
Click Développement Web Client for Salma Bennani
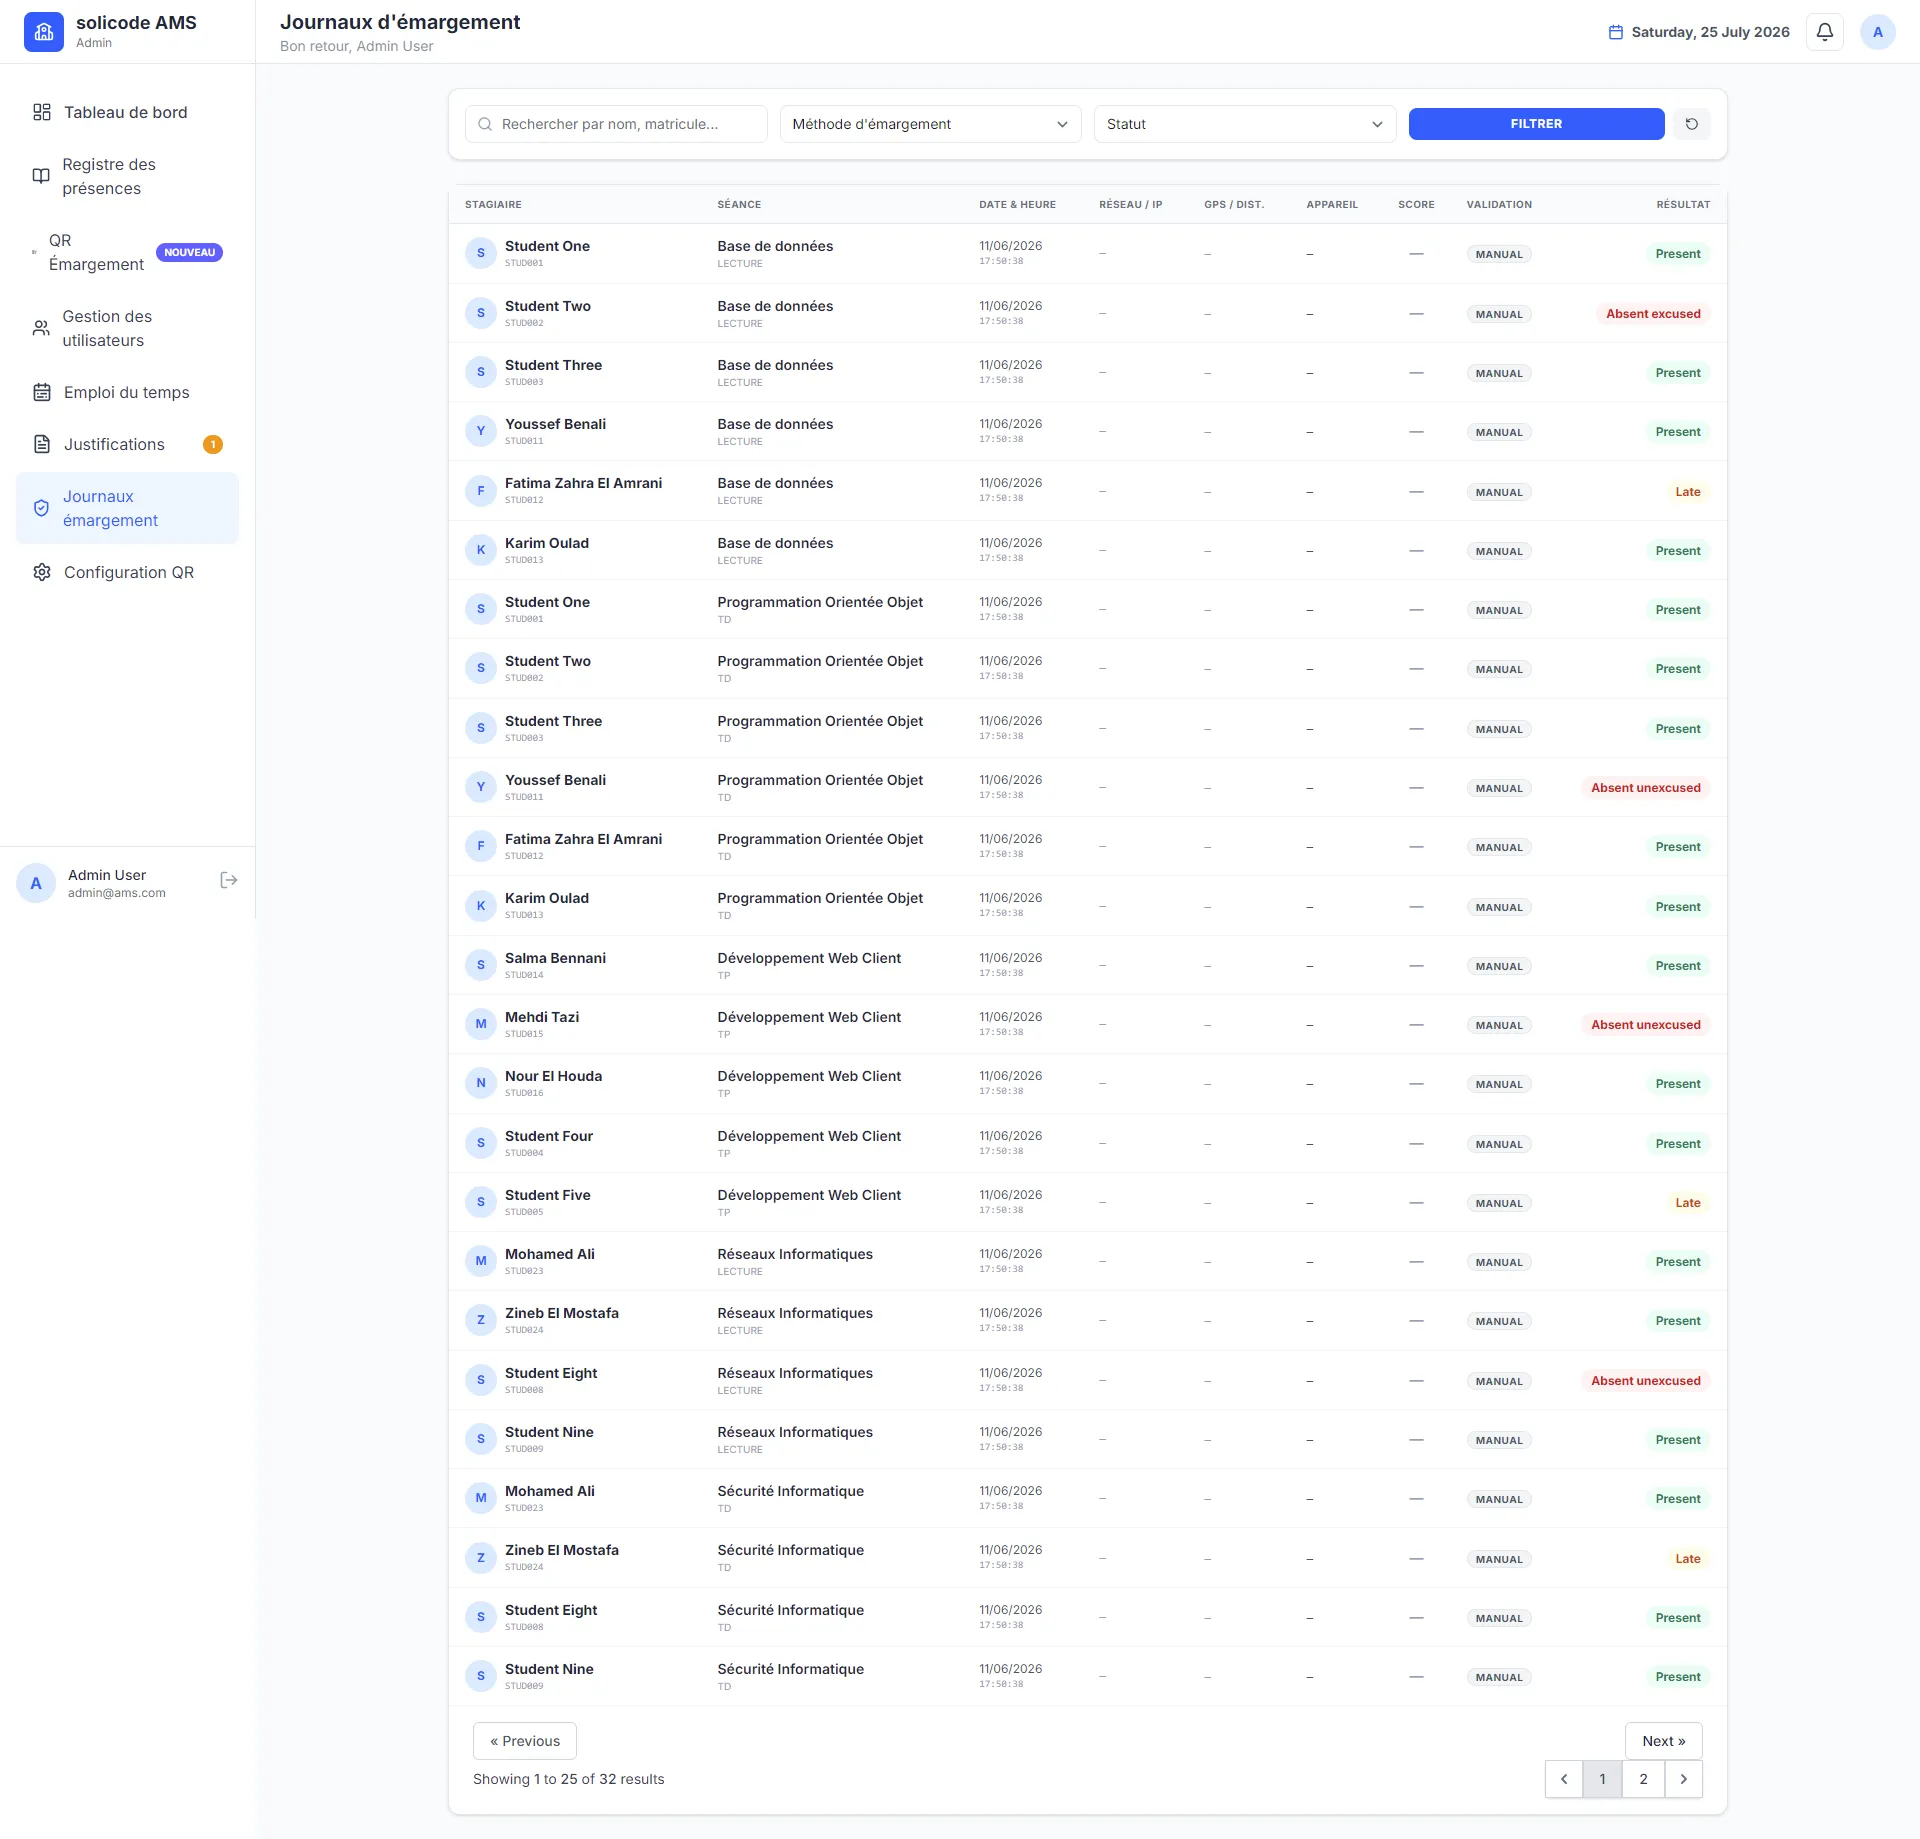(809, 958)
